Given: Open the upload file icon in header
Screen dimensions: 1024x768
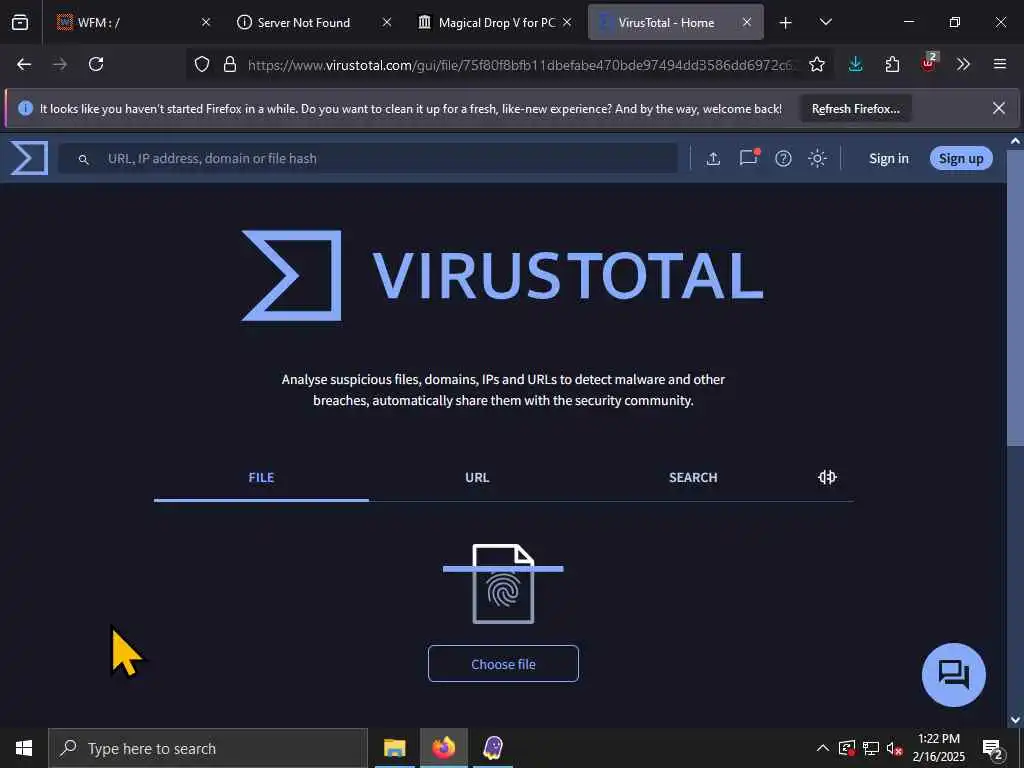Looking at the screenshot, I should tap(713, 159).
